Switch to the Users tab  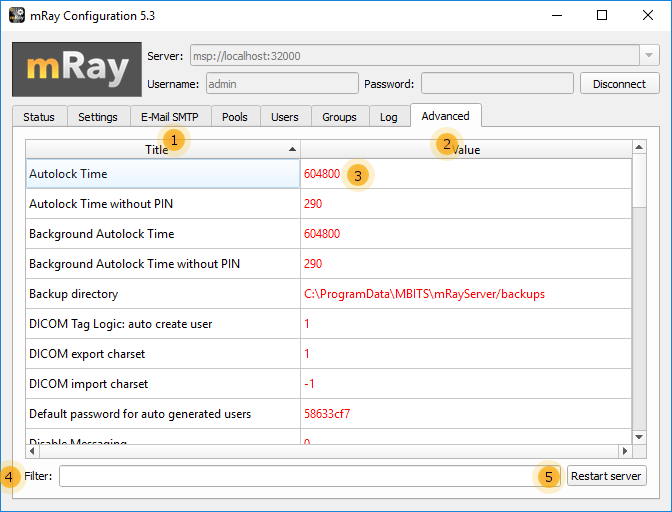click(x=285, y=117)
